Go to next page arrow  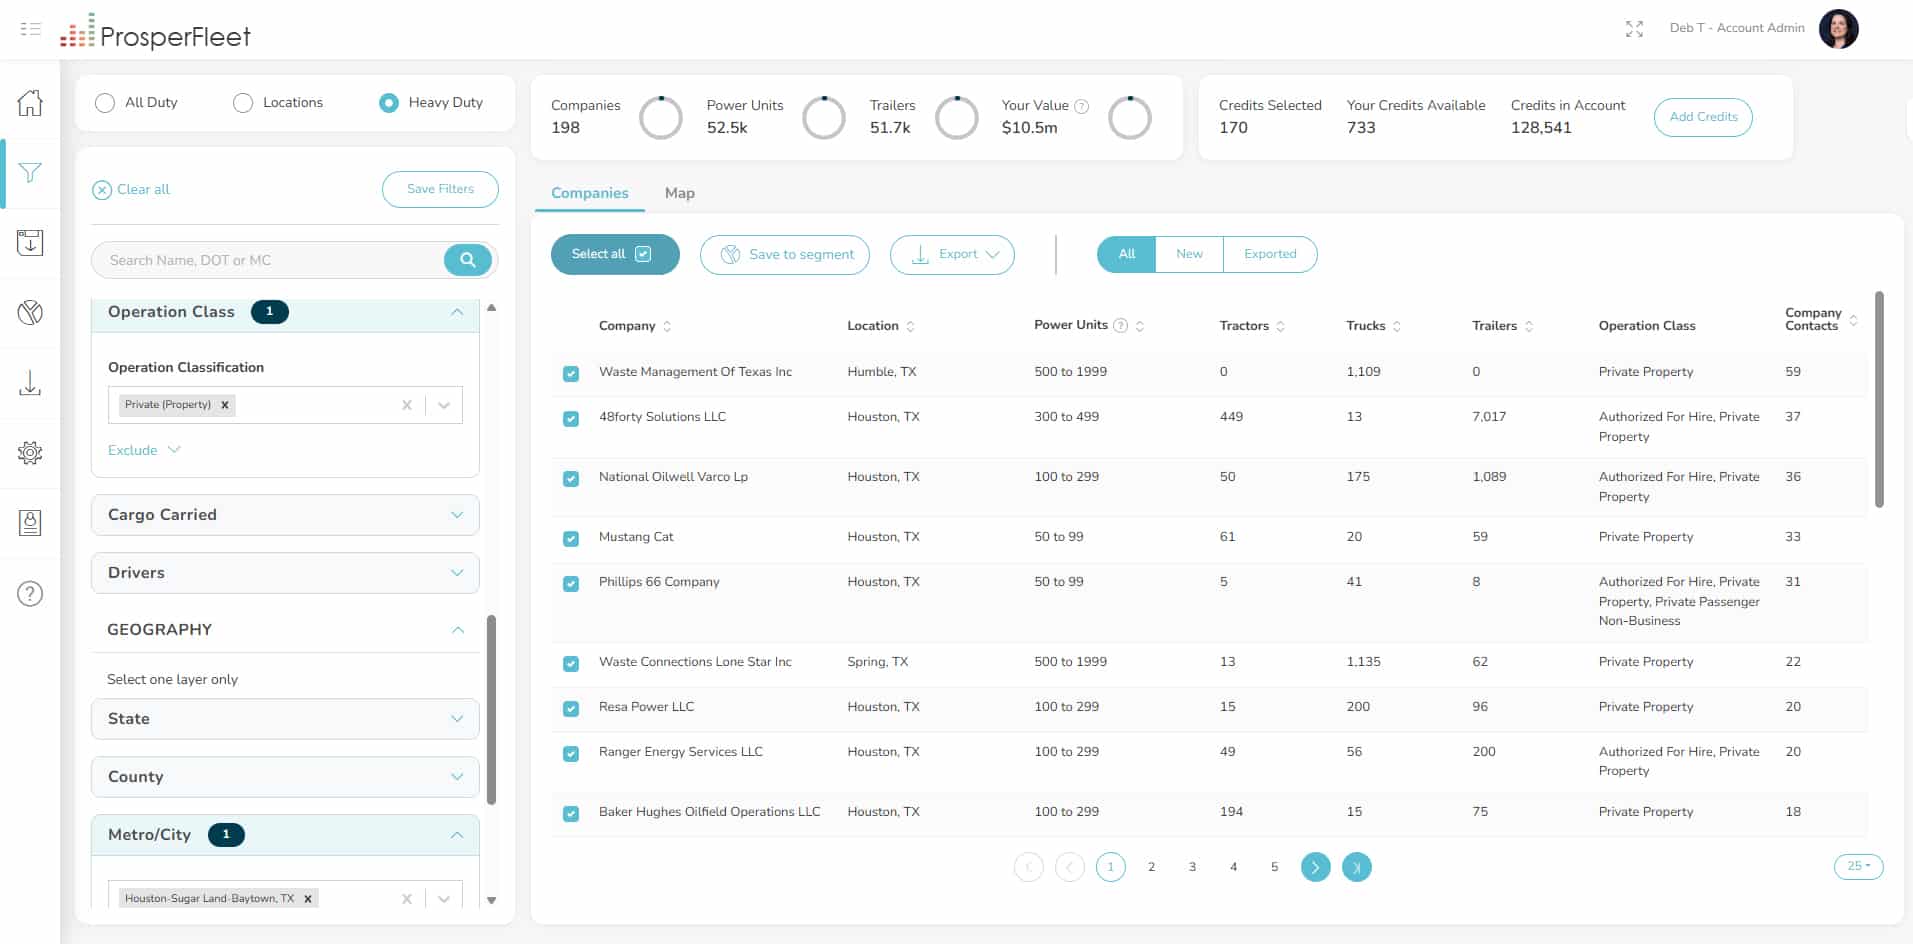[x=1315, y=867]
